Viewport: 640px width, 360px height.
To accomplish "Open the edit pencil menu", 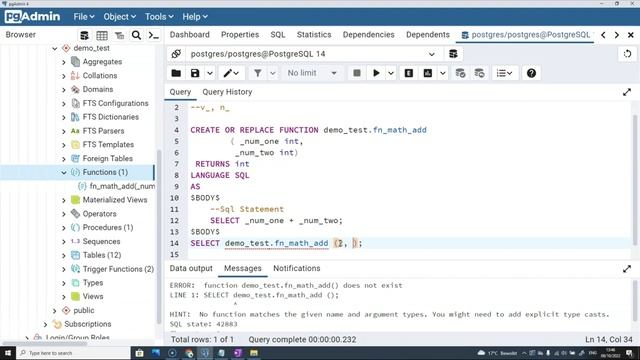I will pyautogui.click(x=231, y=73).
